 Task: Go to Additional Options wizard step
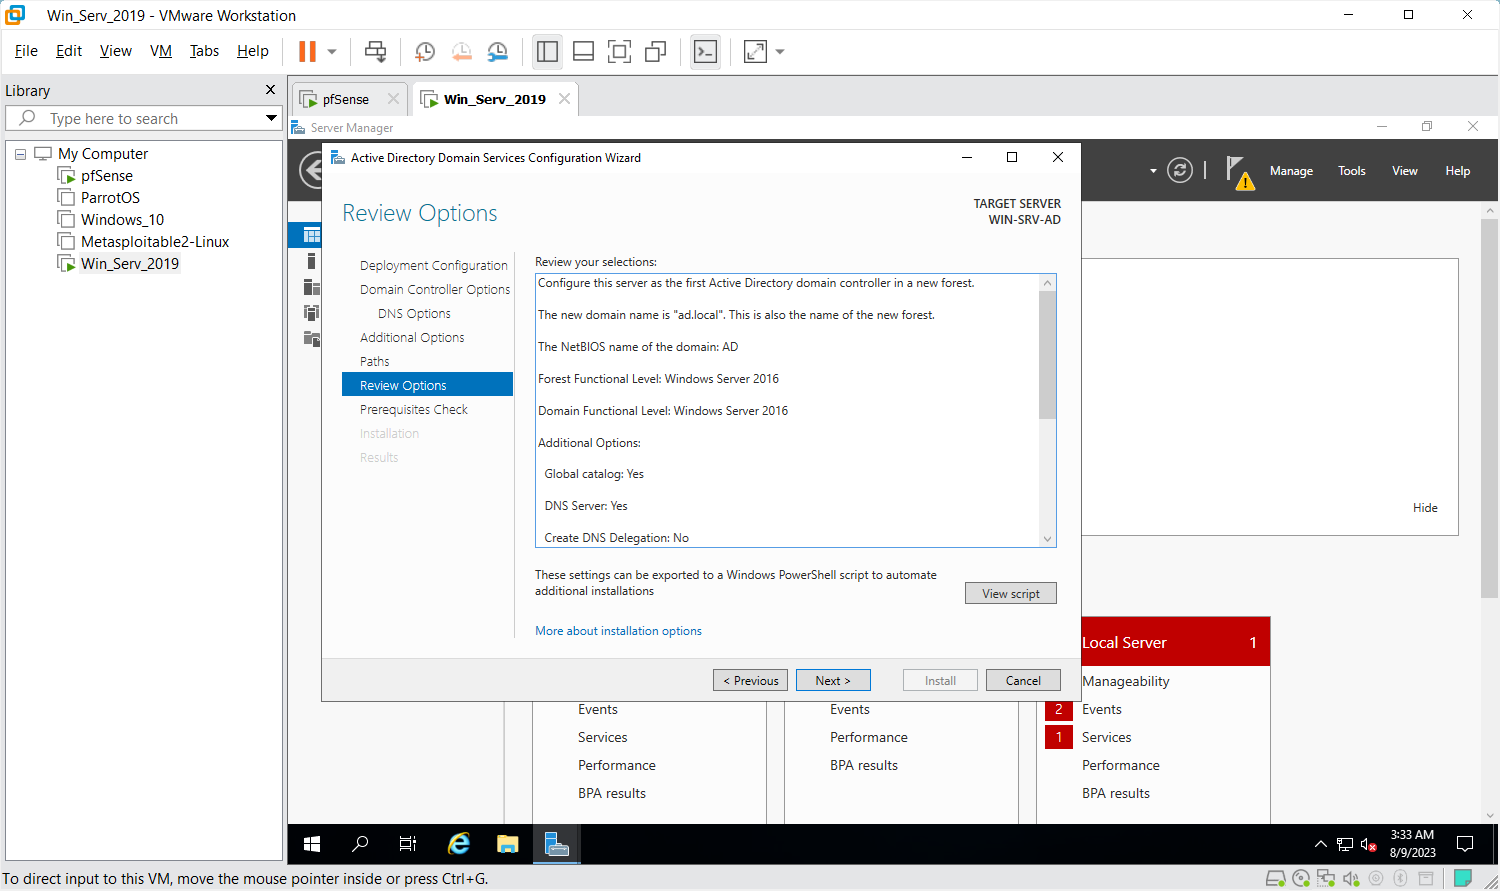coord(412,338)
